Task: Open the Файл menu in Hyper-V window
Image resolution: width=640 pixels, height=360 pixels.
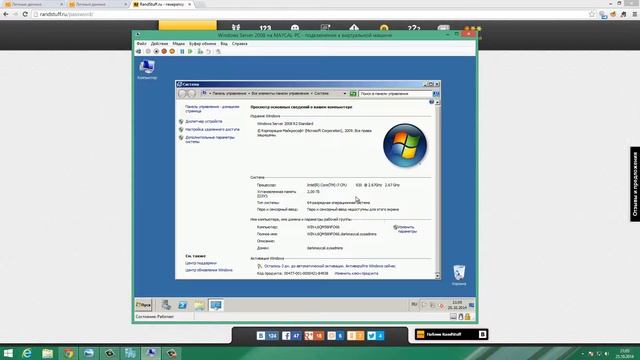Action: pos(141,44)
